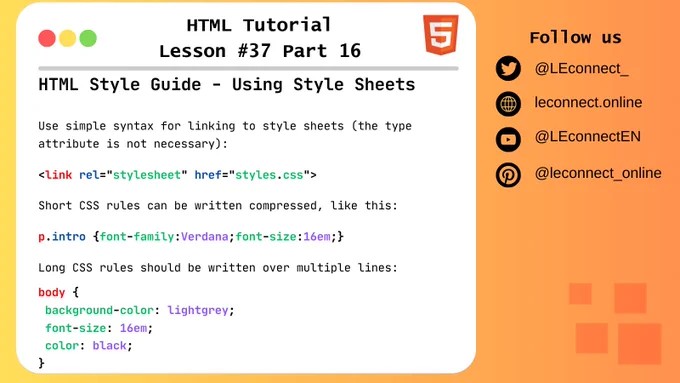The width and height of the screenshot is (680, 383).
Task: Click the green window dot
Action: (88, 38)
